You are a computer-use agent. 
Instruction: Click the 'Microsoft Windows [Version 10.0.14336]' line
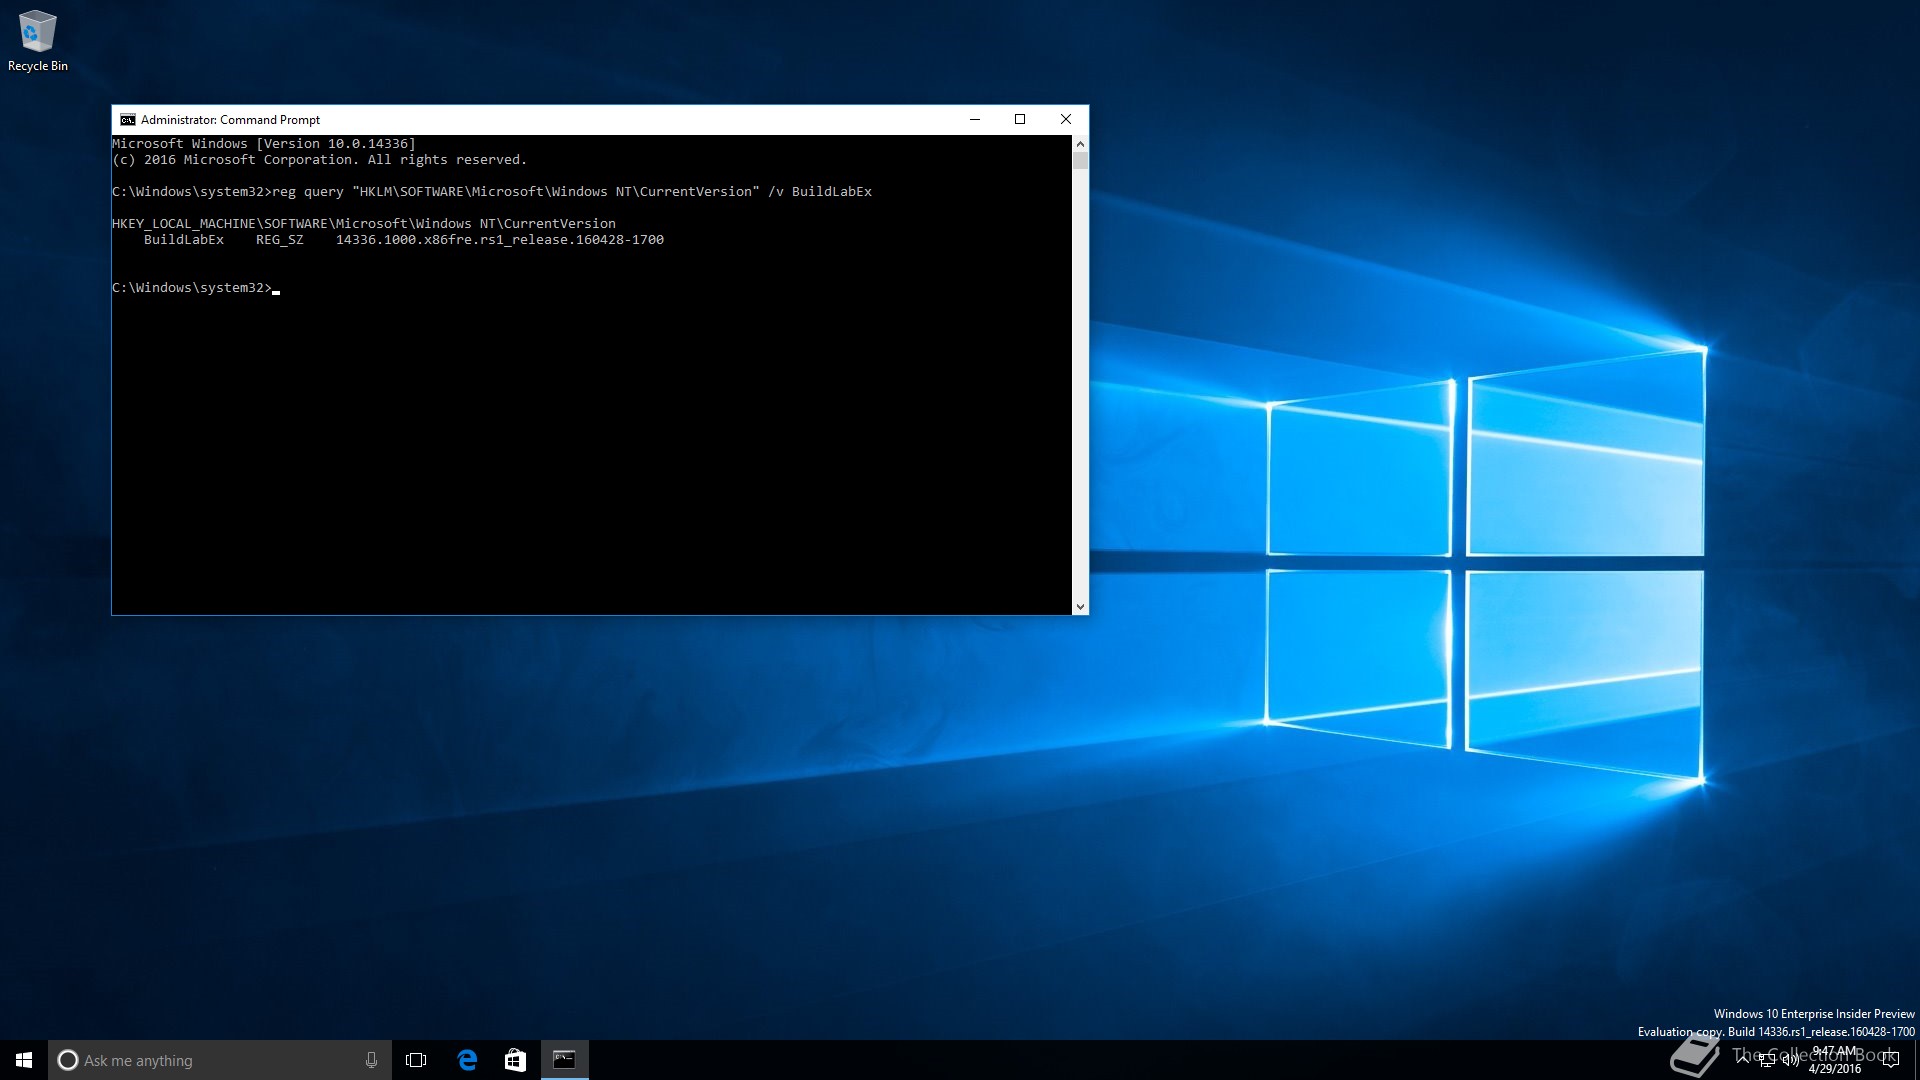click(x=264, y=144)
